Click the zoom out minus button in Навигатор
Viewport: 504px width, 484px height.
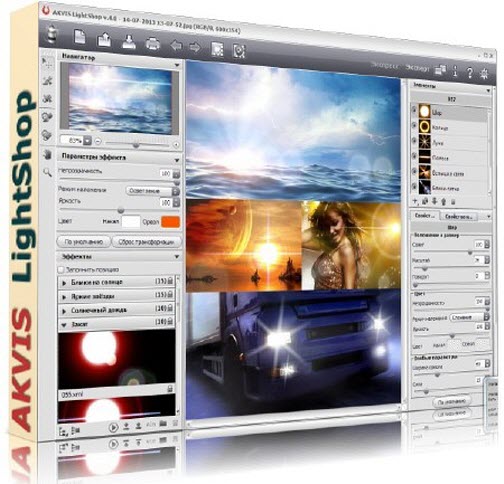click(x=98, y=141)
